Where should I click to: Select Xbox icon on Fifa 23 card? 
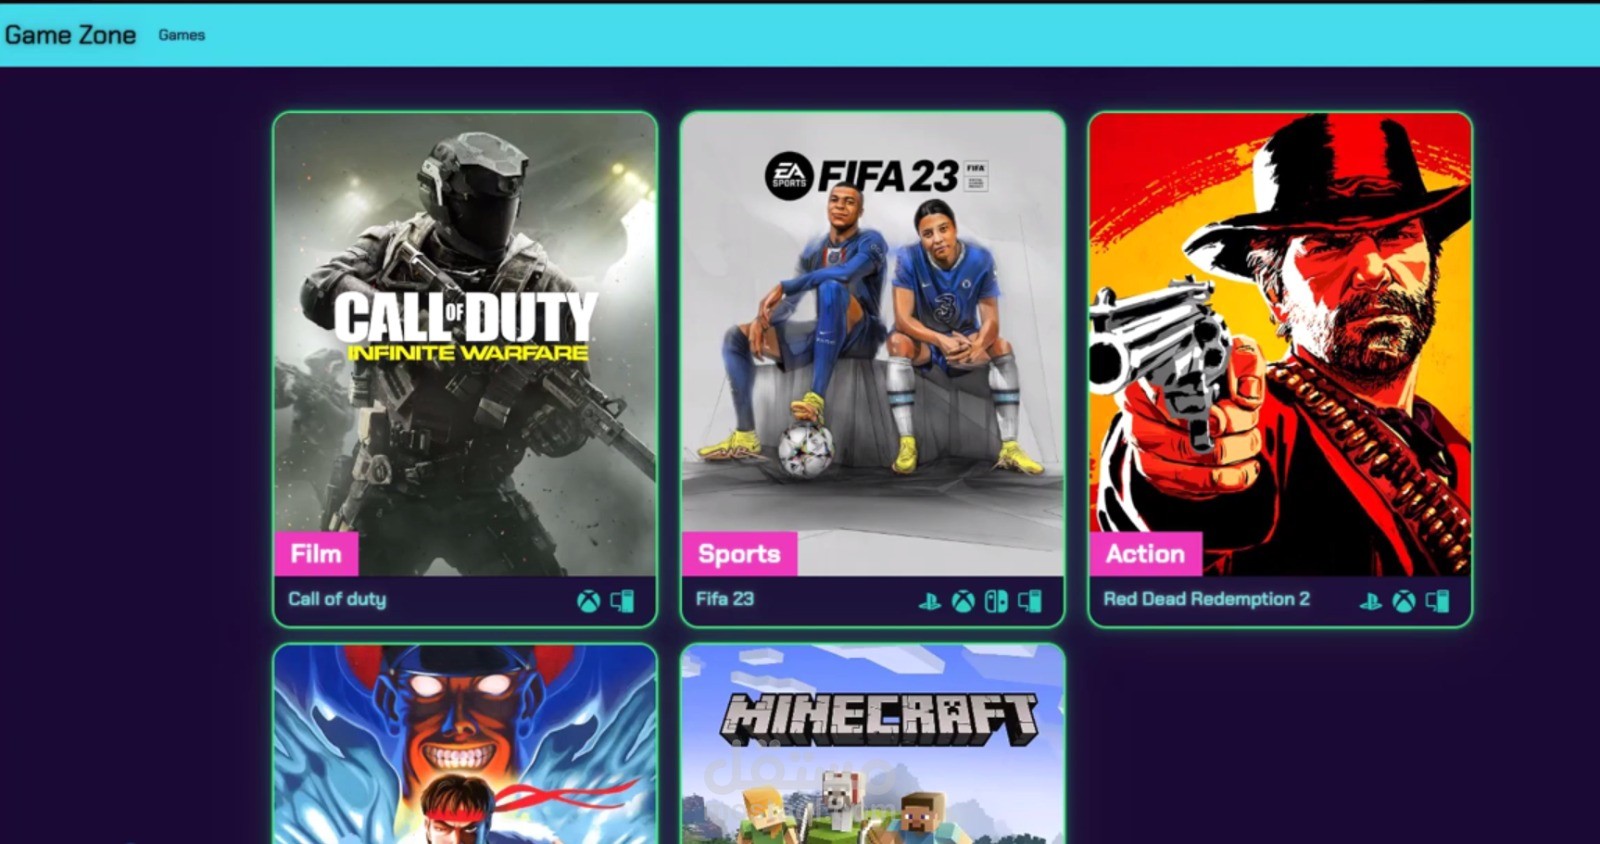click(x=963, y=601)
